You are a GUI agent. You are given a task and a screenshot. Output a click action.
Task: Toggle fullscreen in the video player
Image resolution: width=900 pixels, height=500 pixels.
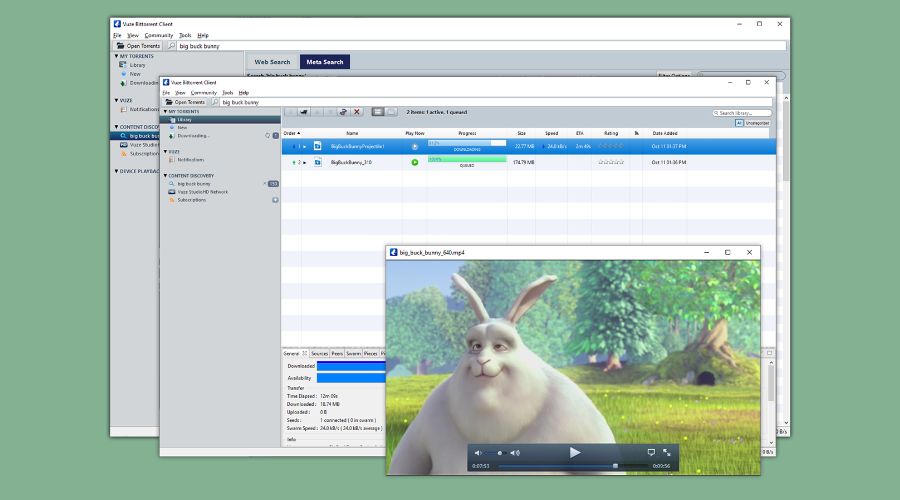[x=667, y=452]
